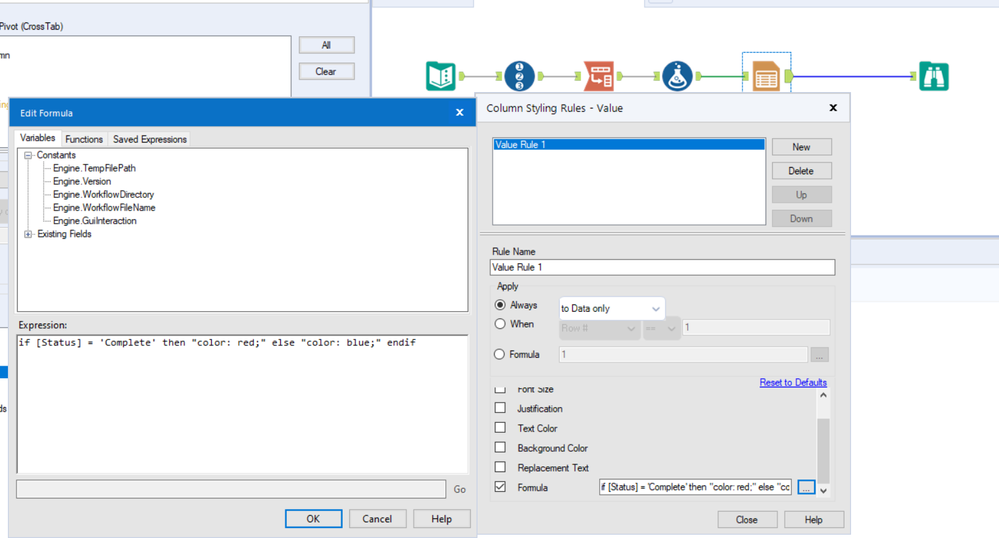Image resolution: width=999 pixels, height=538 pixels.
Task: Select the Browse binoculars tool on canvas
Action: tap(934, 76)
